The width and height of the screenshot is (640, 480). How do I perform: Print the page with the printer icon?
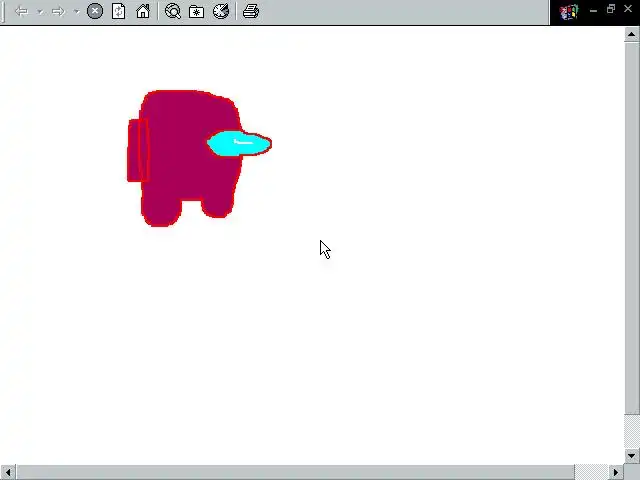[x=251, y=11]
